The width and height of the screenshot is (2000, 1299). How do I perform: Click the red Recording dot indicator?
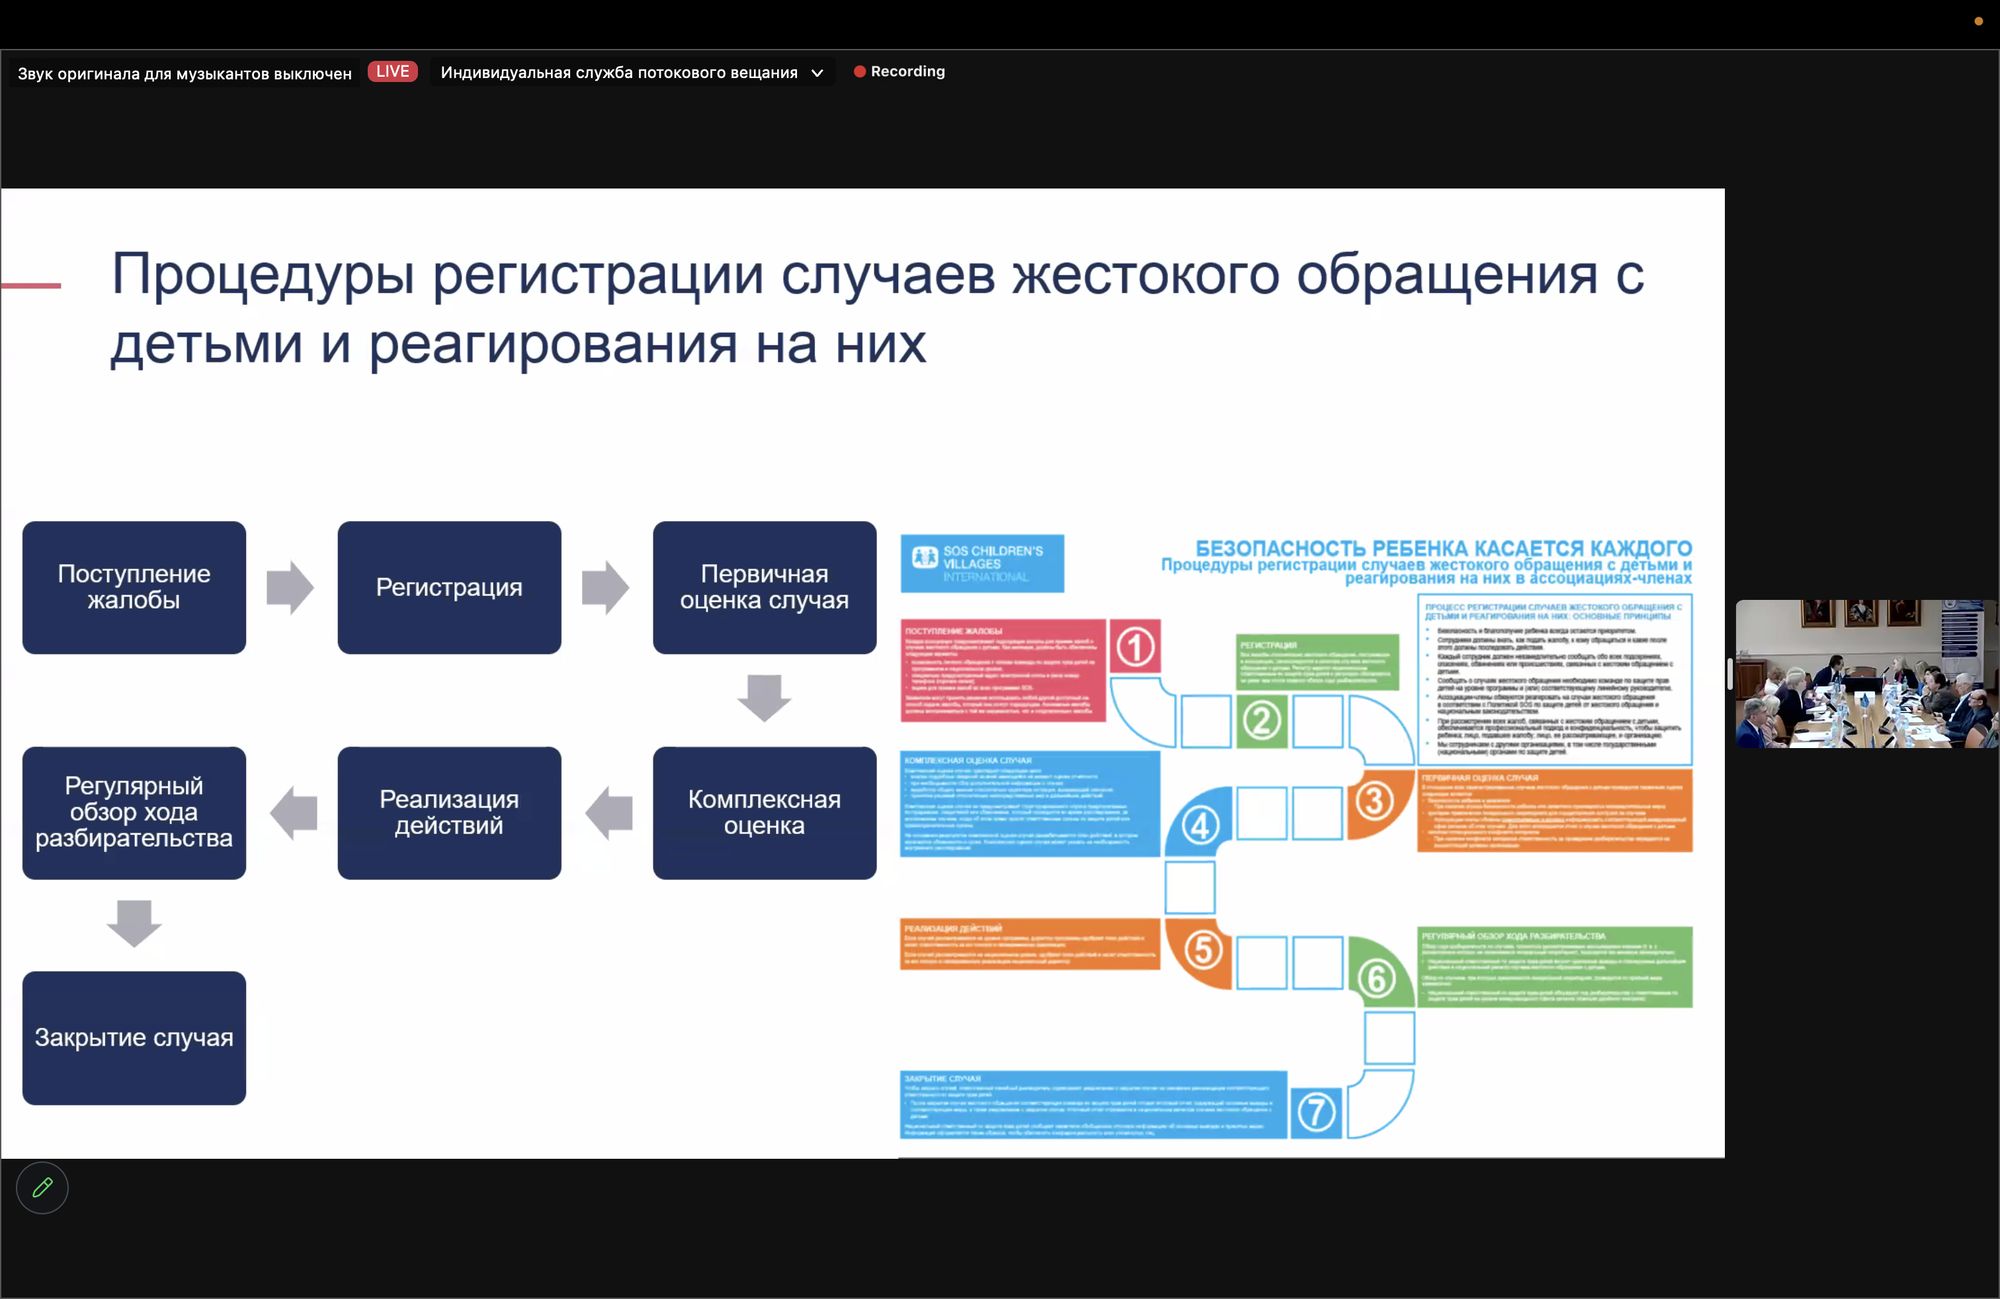tap(859, 71)
